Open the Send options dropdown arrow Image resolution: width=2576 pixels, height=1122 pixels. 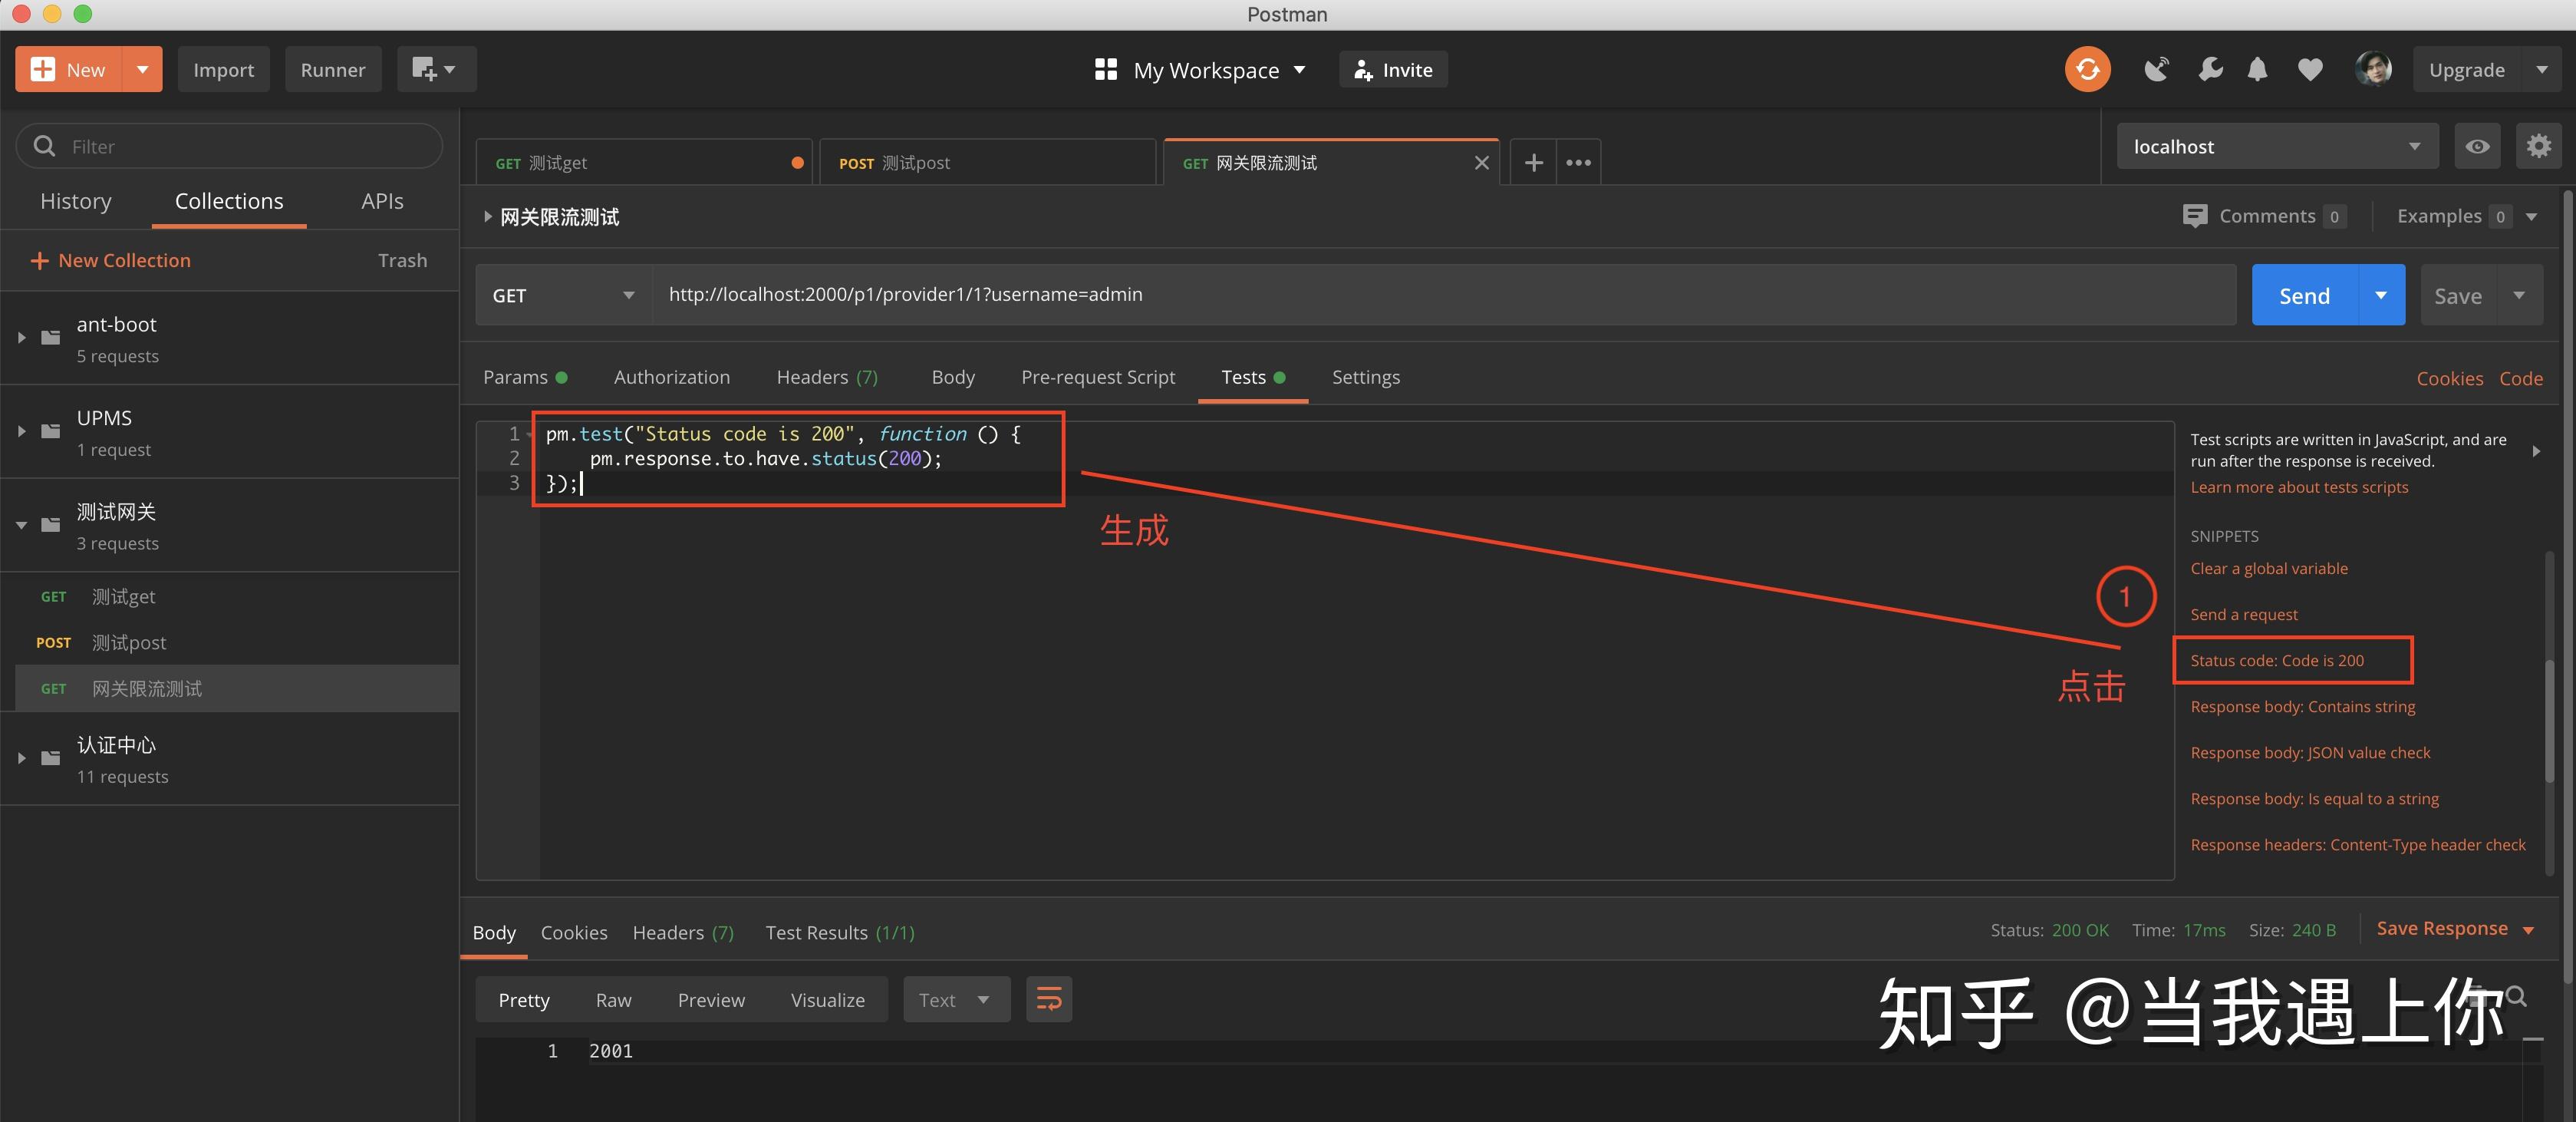pos(2381,295)
